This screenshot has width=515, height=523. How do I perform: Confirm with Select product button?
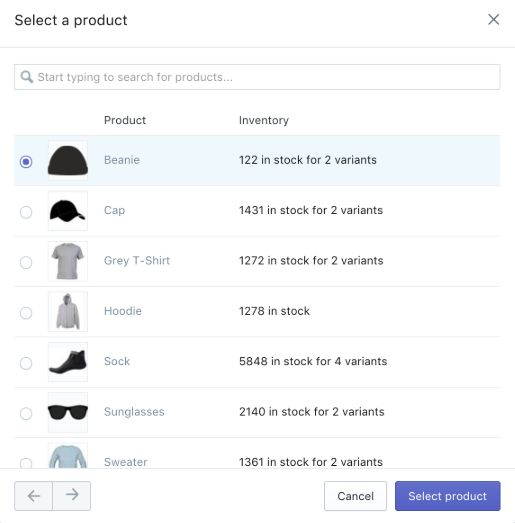448,496
